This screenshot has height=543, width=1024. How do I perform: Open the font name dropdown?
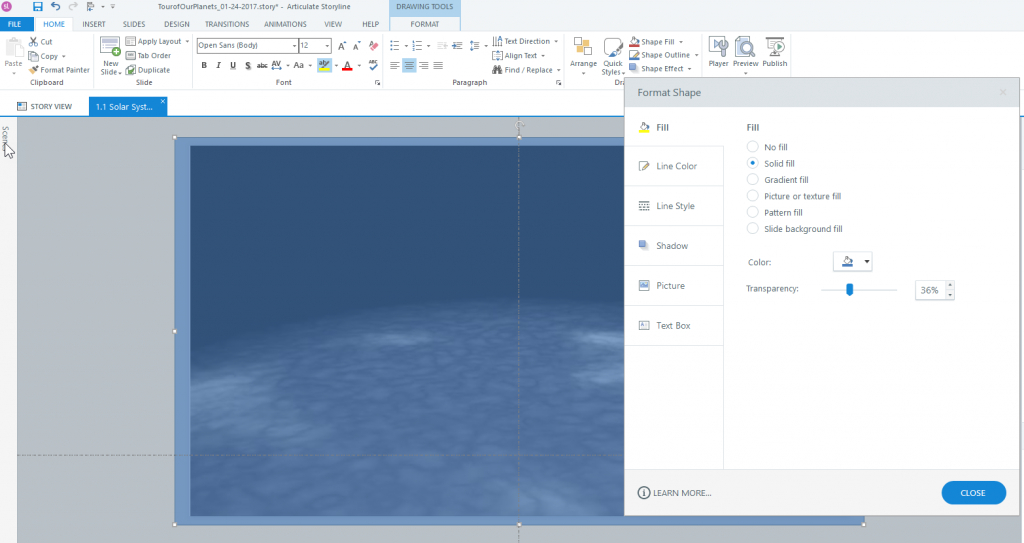pos(294,46)
